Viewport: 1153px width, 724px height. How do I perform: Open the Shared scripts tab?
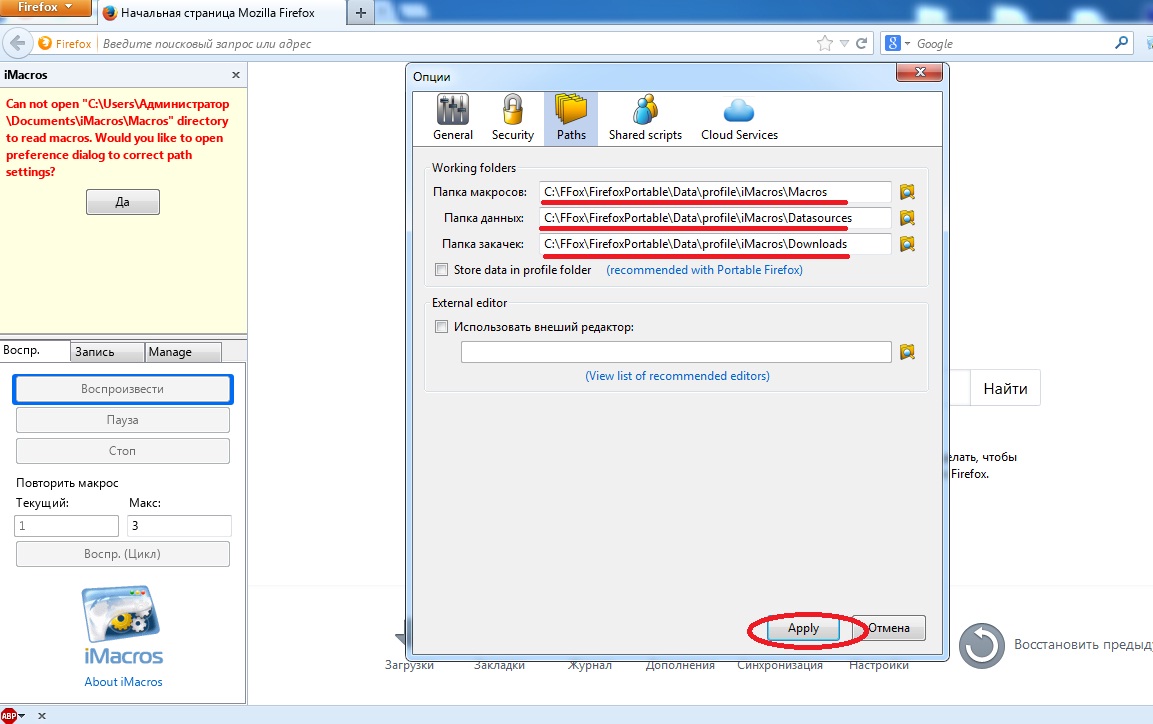click(x=645, y=118)
